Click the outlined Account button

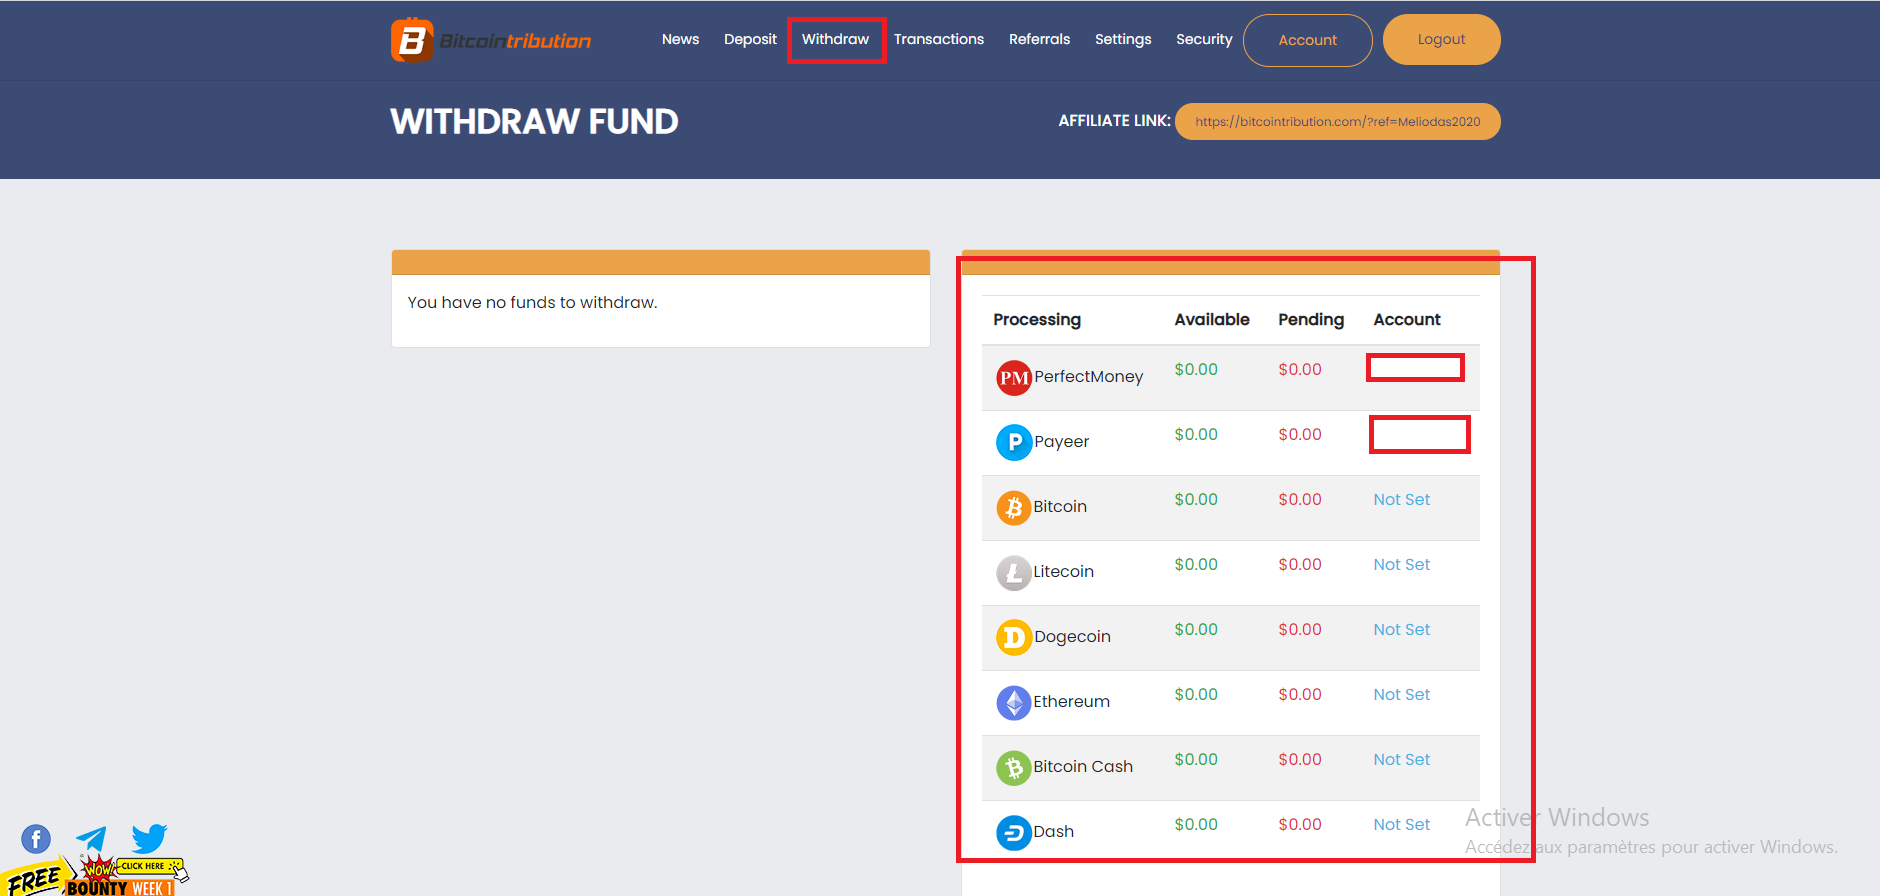click(x=1308, y=40)
